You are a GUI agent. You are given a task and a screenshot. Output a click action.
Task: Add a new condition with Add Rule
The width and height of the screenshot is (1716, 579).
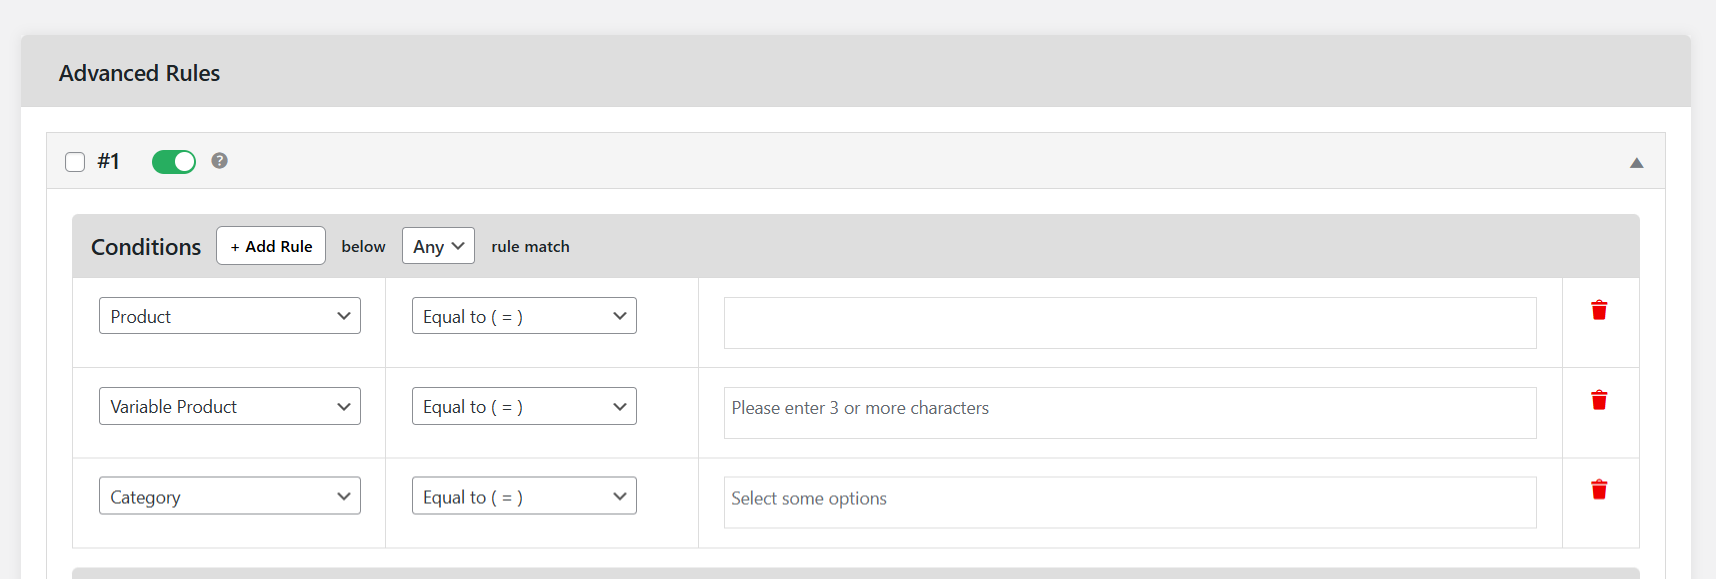tap(271, 246)
